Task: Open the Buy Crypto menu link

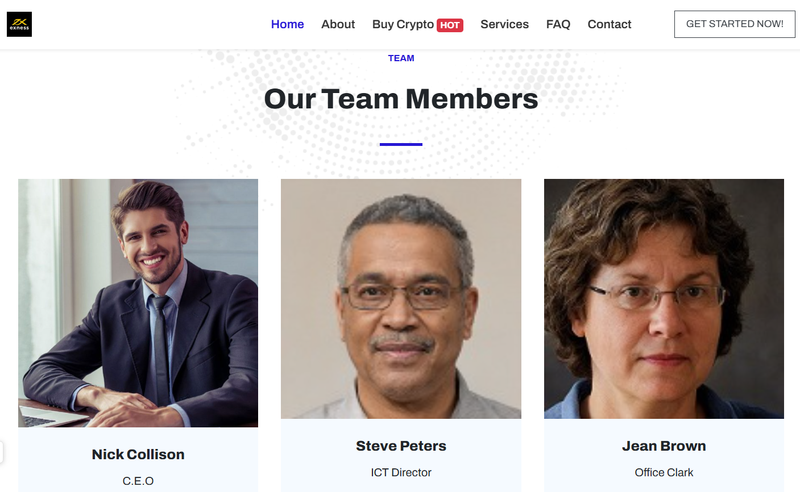Action: [403, 24]
